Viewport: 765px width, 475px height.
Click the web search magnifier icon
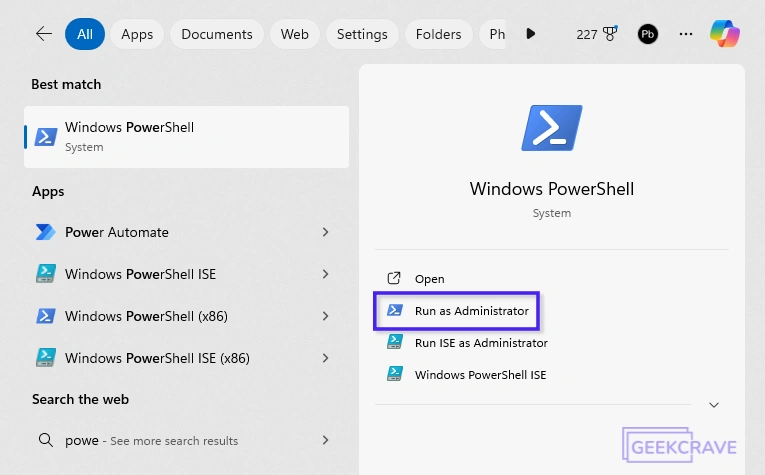click(46, 440)
